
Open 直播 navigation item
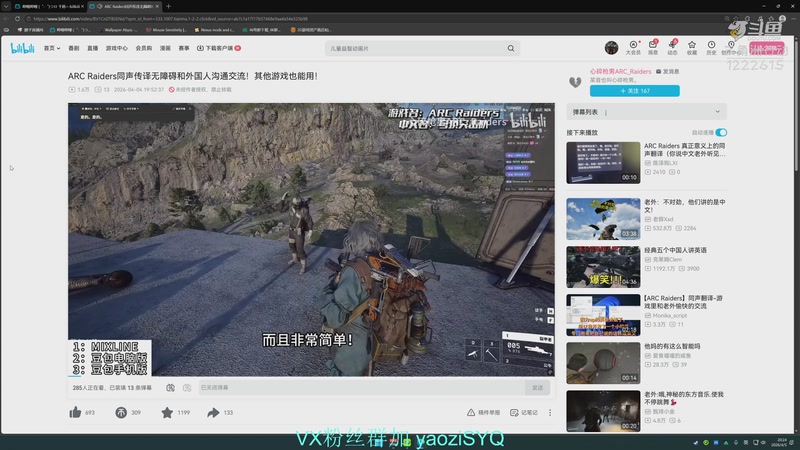coord(92,48)
